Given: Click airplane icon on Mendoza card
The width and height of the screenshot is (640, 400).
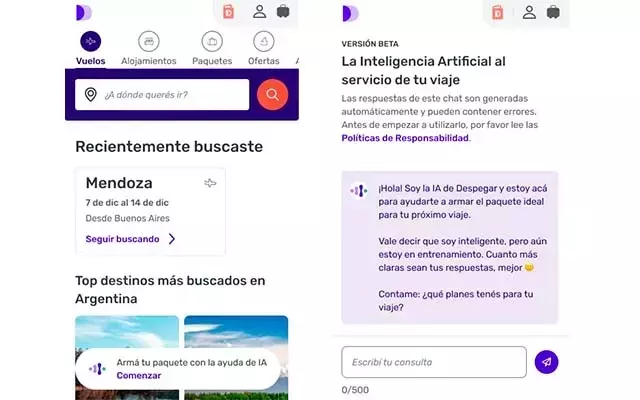Looking at the screenshot, I should point(210,183).
